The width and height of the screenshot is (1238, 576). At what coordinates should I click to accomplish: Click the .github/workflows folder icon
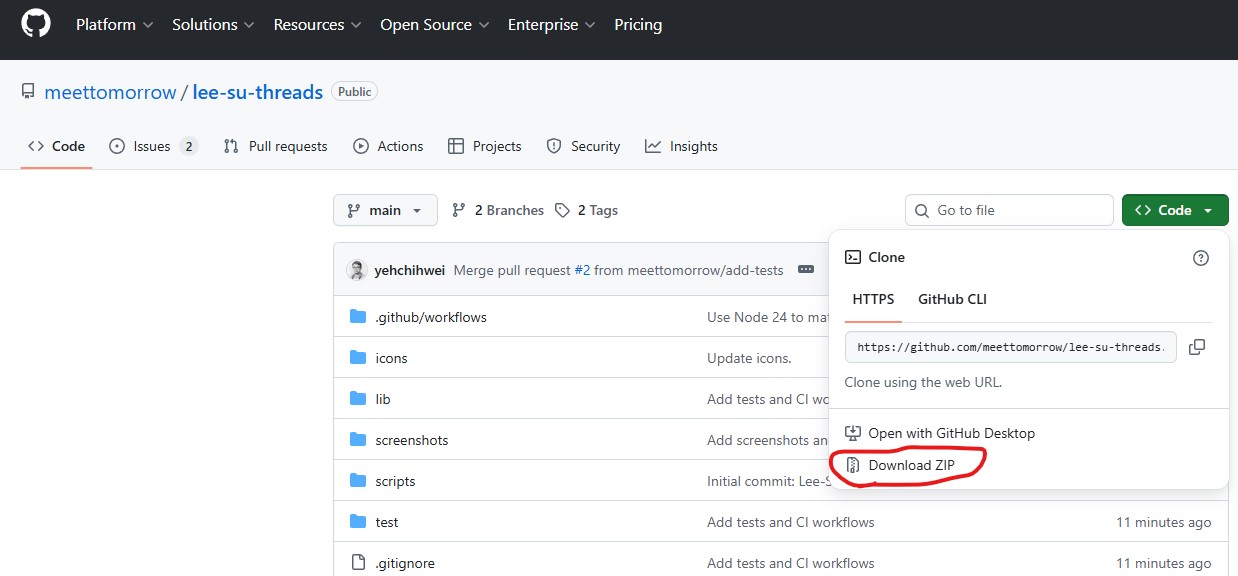point(358,317)
